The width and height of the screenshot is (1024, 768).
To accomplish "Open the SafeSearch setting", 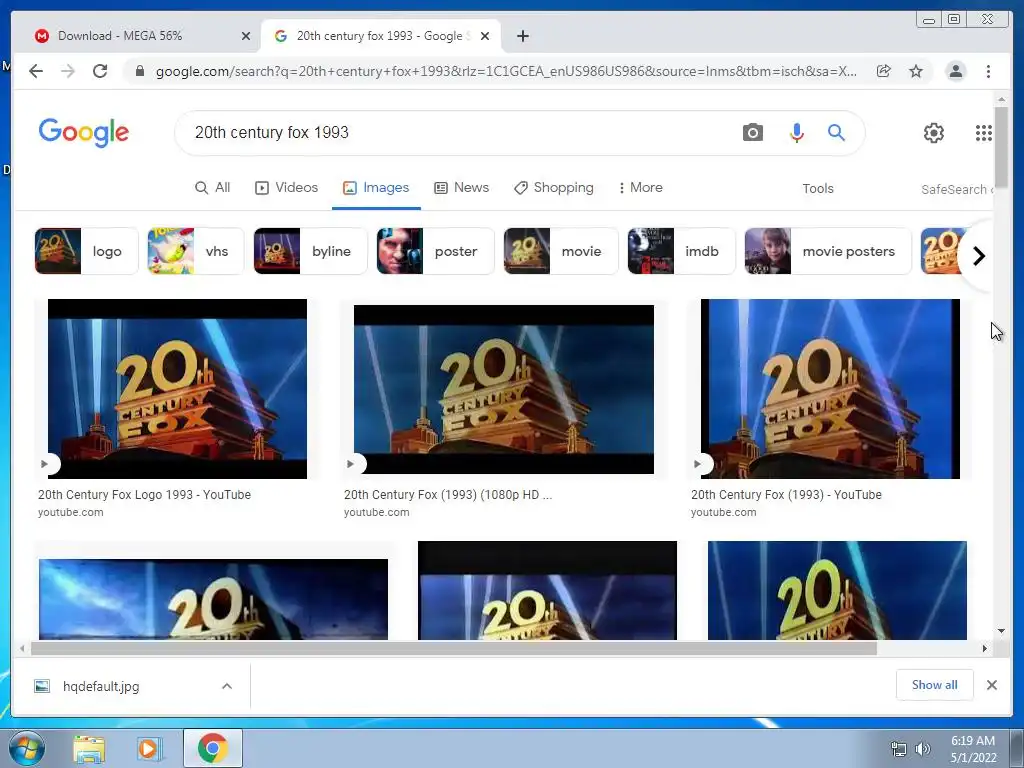I will tap(957, 189).
